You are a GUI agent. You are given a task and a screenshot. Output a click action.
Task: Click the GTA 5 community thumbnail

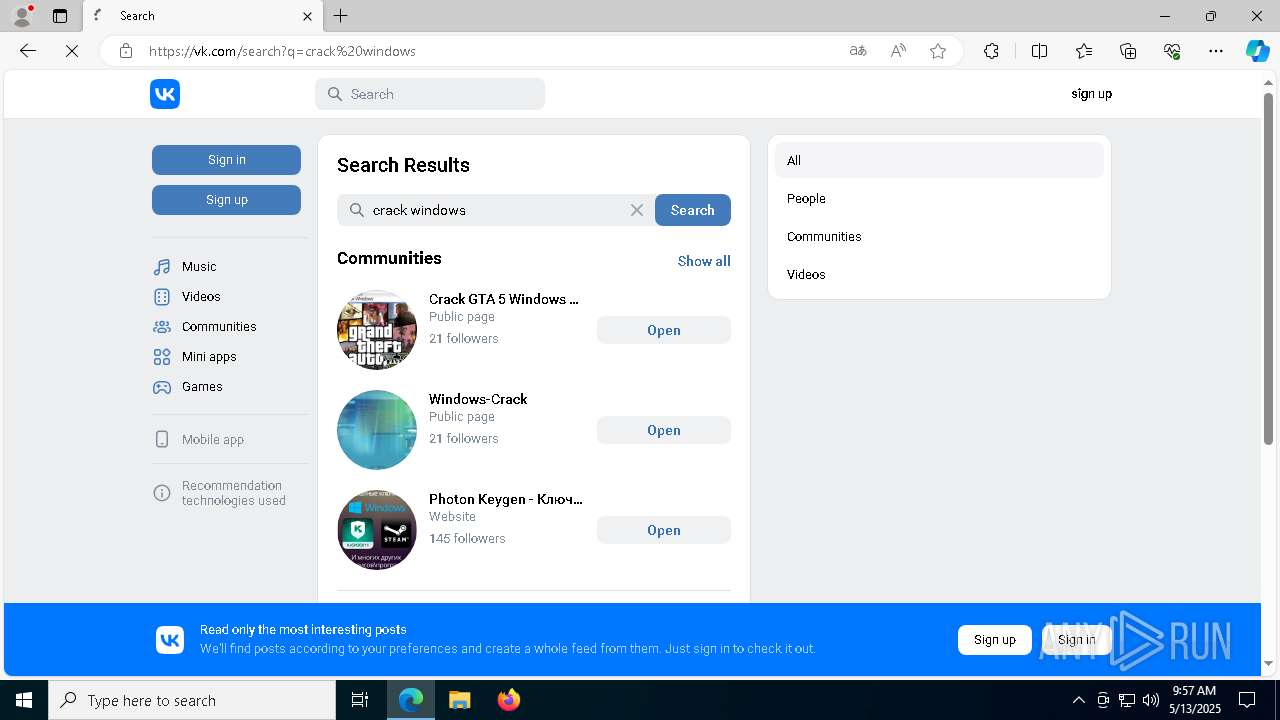pyautogui.click(x=377, y=330)
